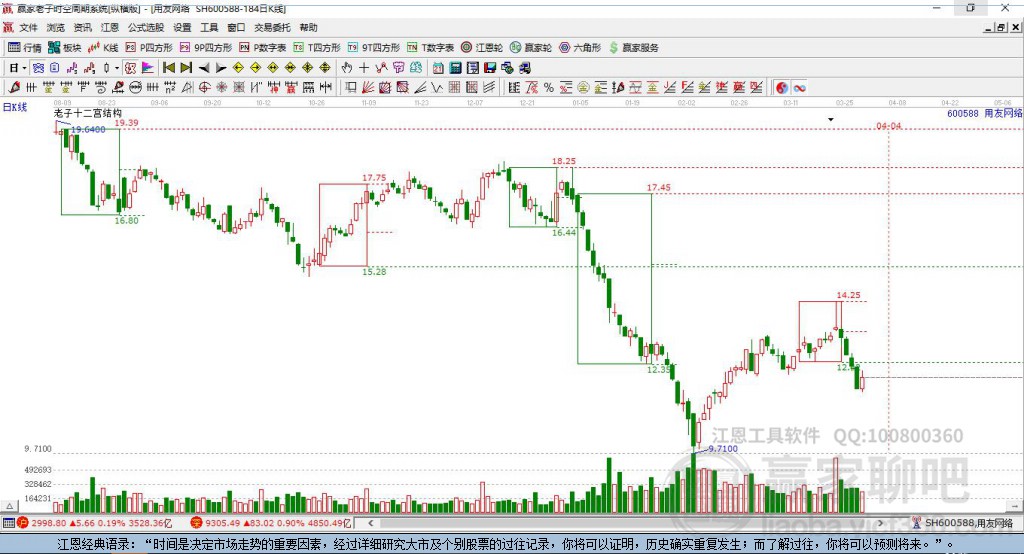Open the 公式选股 menu
Viewport: 1024px width, 554px height.
[146, 27]
